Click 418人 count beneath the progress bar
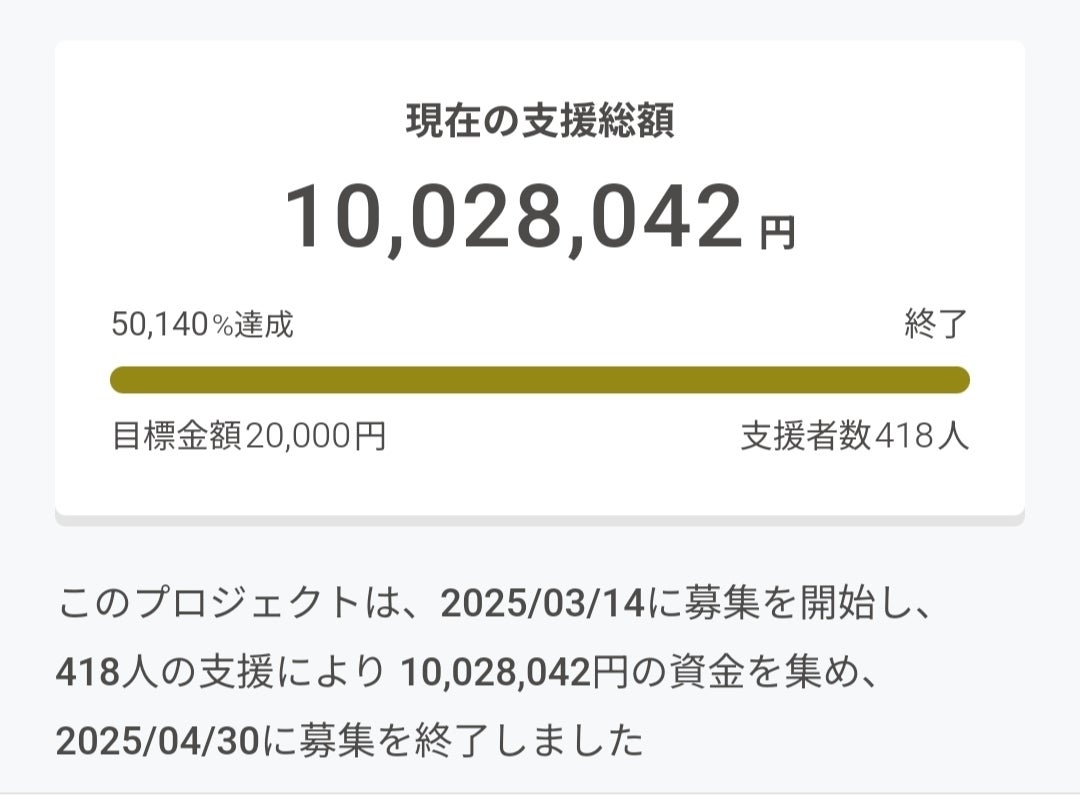The height and width of the screenshot is (799, 1080). tap(921, 437)
